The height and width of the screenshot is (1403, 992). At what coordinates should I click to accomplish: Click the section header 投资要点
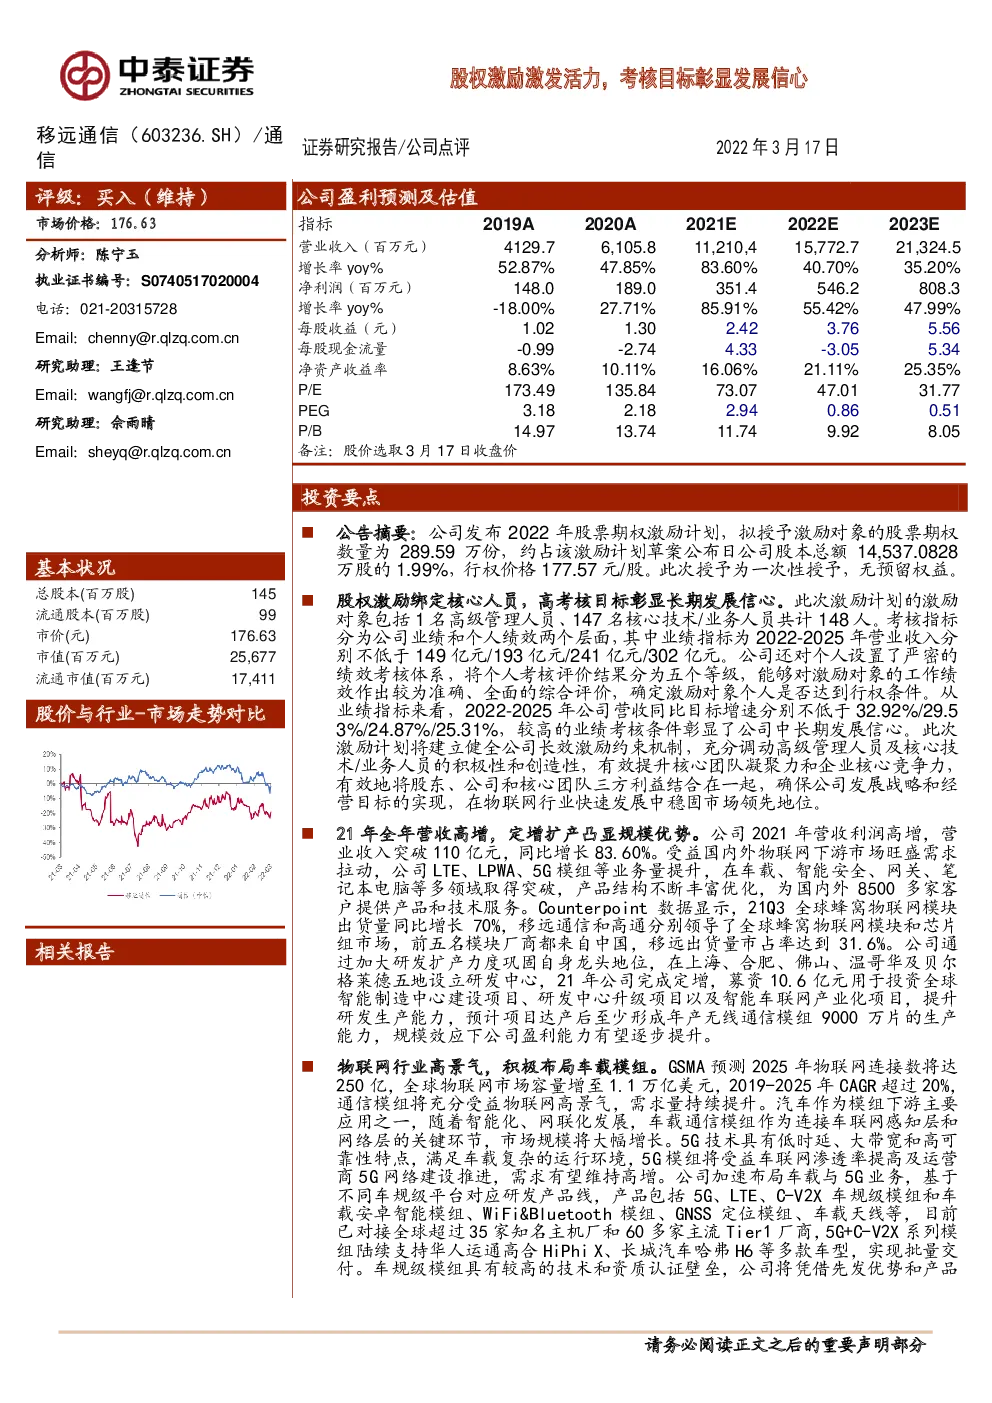click(630, 497)
